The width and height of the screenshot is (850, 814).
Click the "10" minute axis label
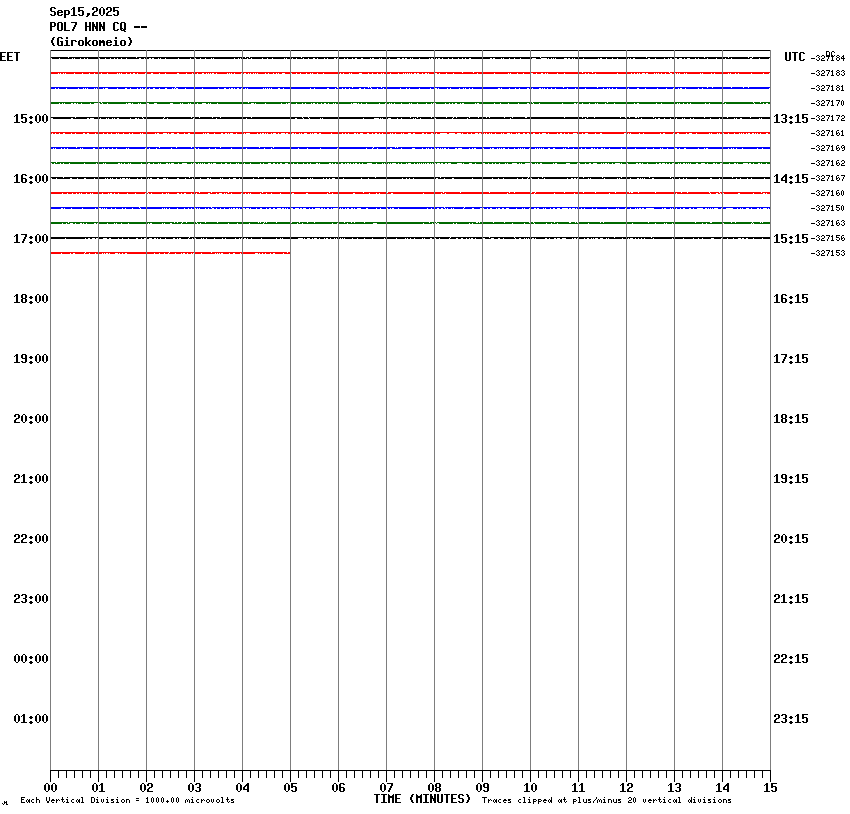coord(530,788)
